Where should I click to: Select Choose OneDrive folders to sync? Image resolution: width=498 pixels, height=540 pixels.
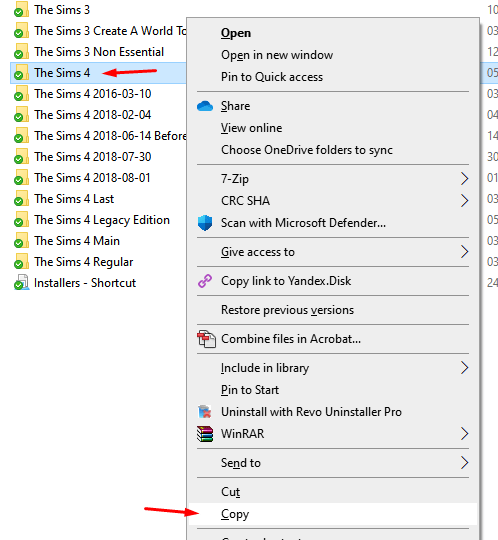pos(333,150)
